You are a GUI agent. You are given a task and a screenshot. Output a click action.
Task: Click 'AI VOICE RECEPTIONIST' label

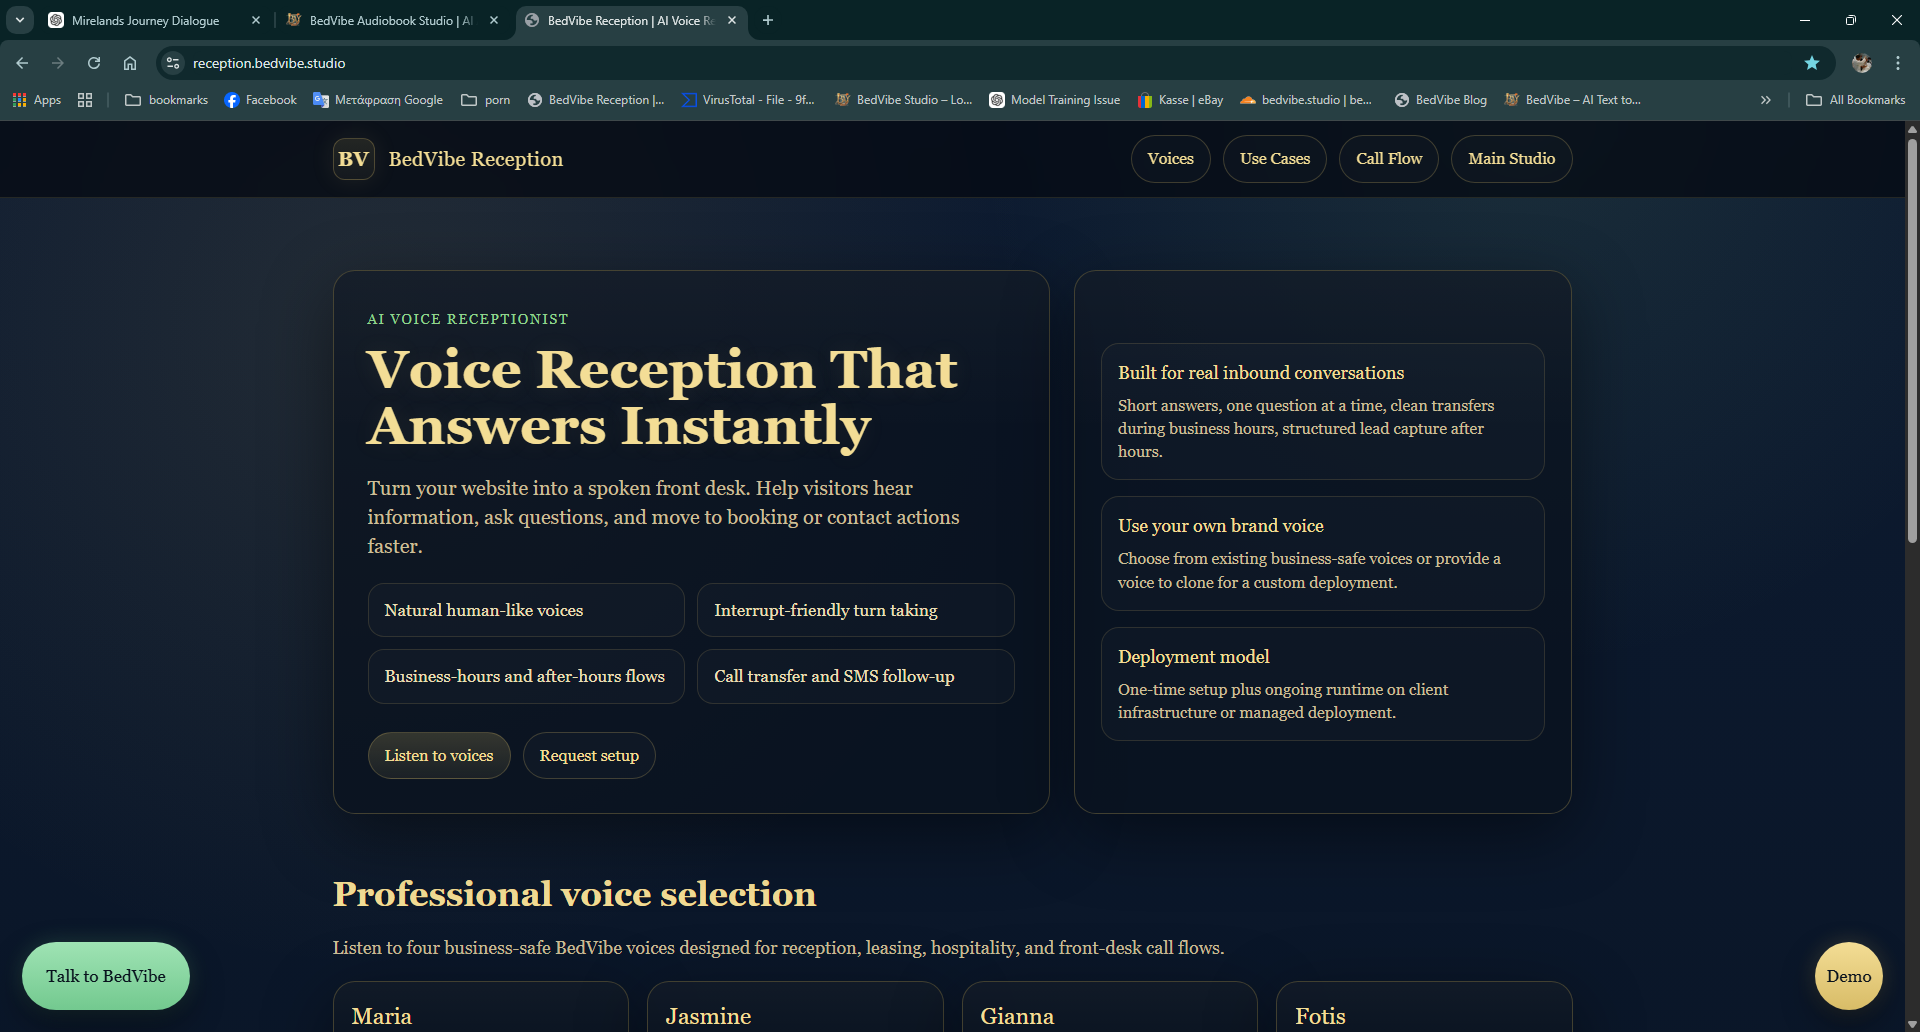point(468,319)
